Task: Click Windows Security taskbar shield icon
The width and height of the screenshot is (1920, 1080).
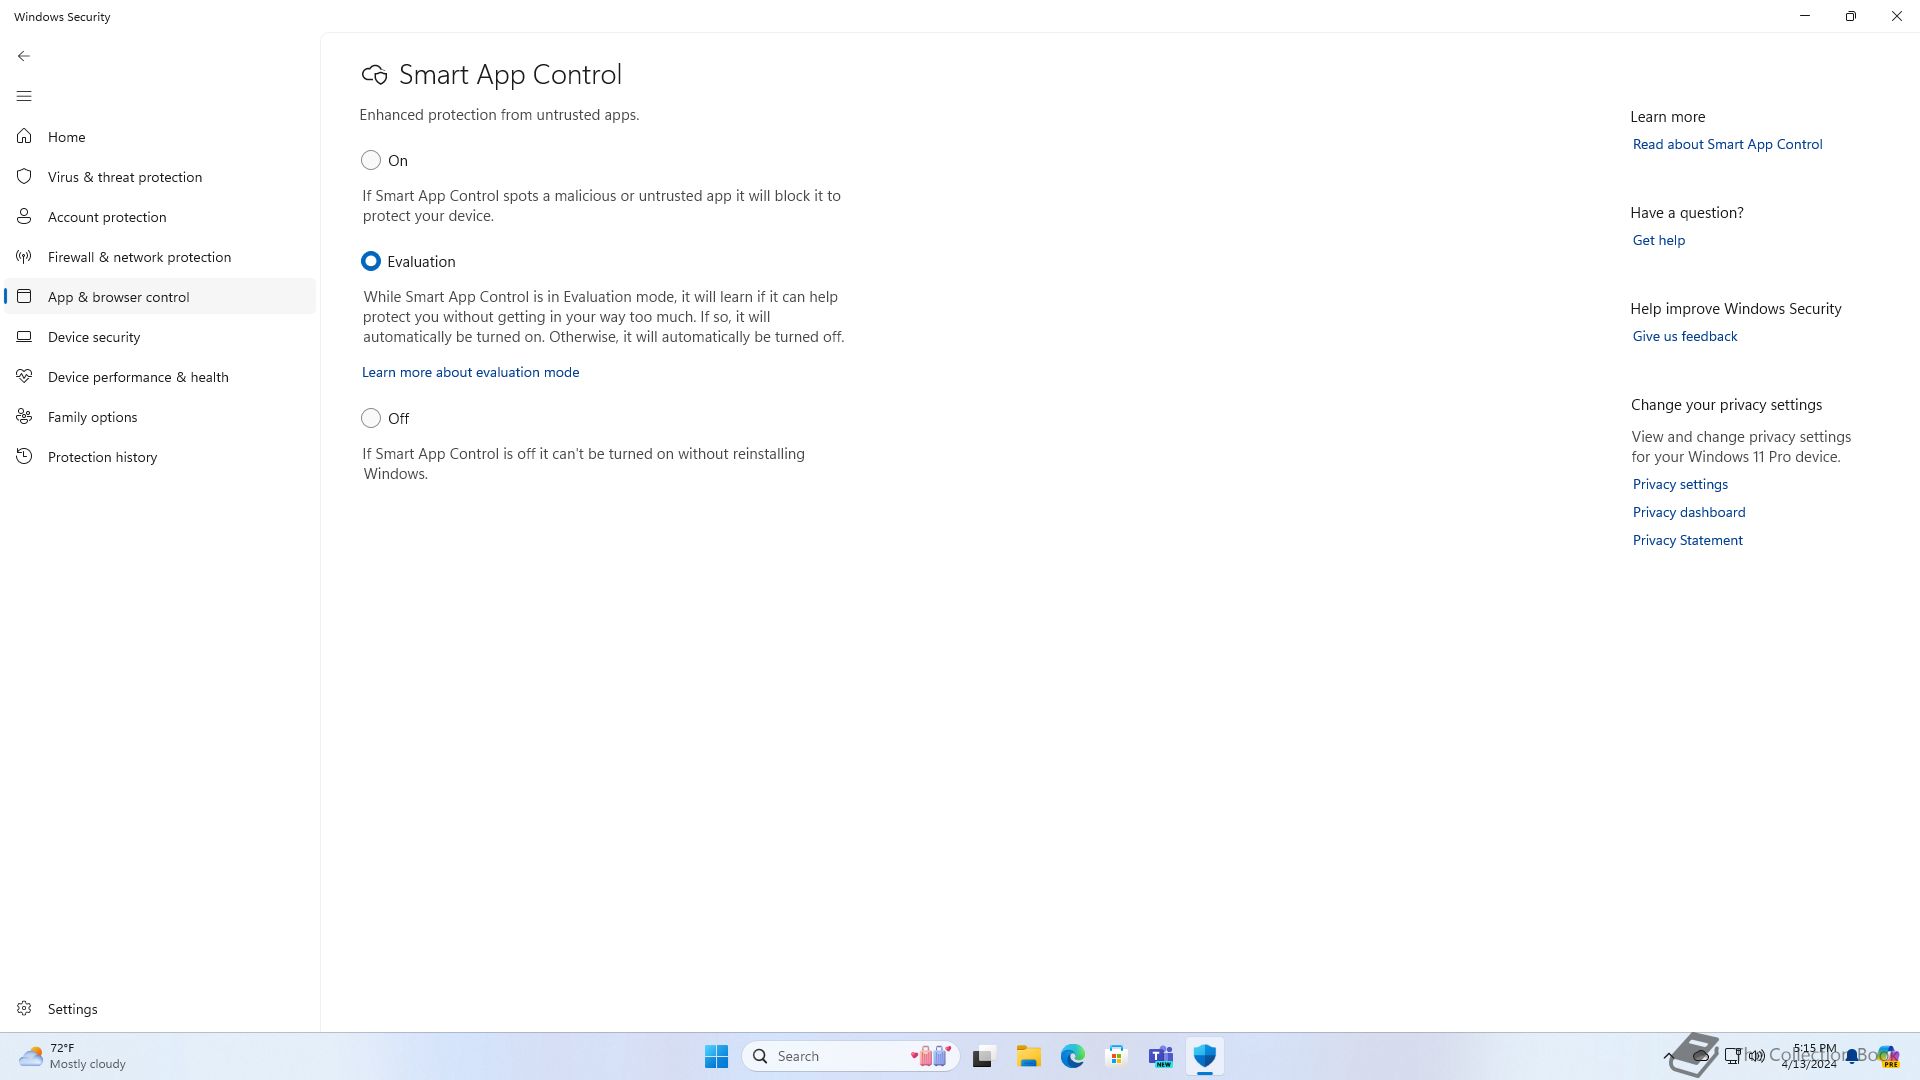Action: [x=1204, y=1056]
